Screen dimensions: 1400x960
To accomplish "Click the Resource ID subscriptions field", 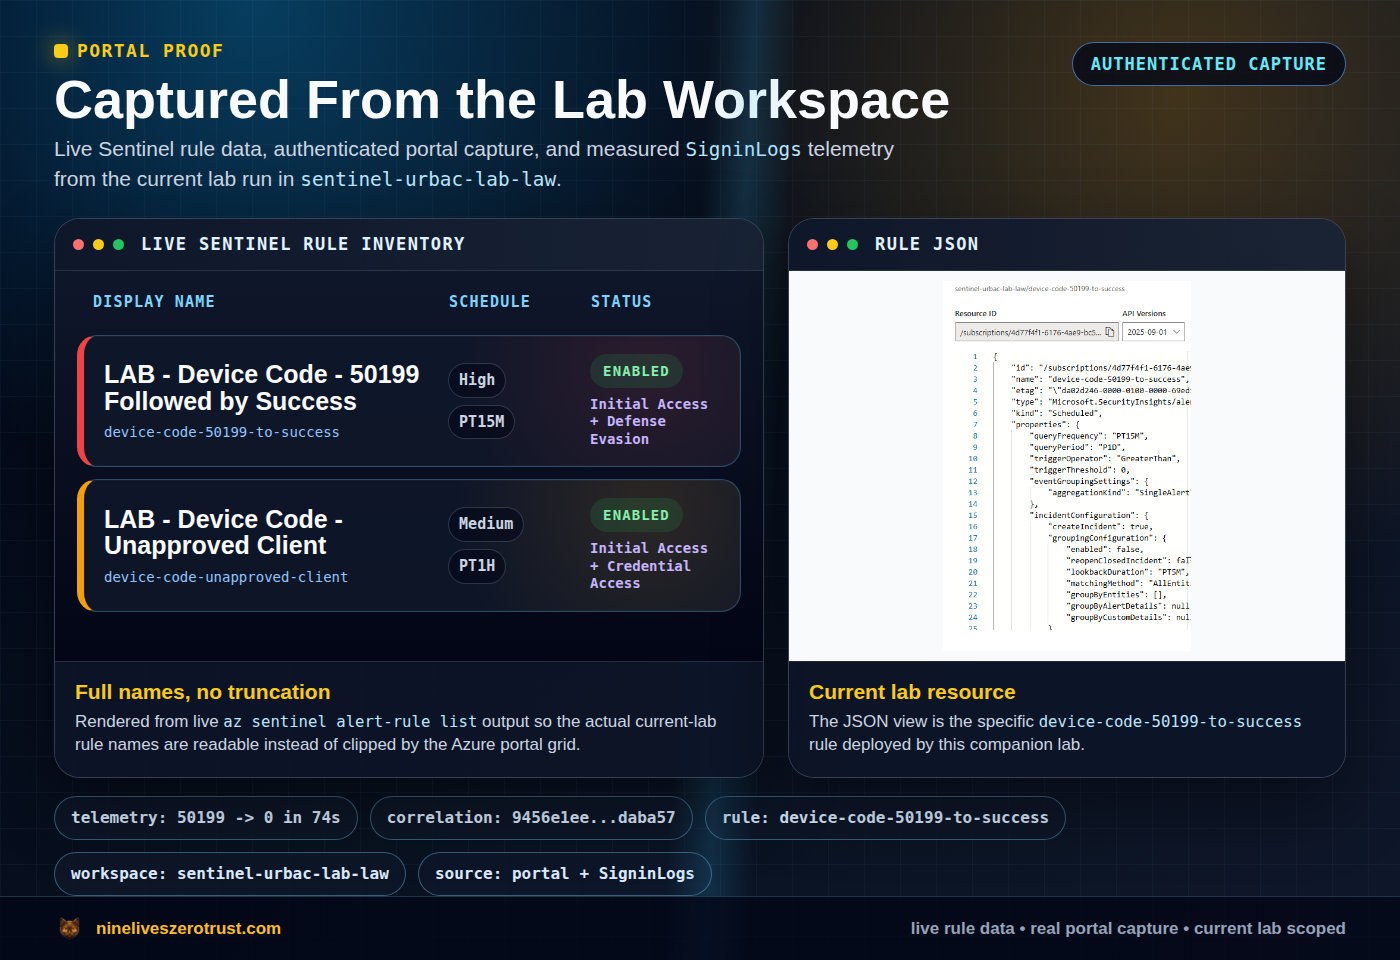I will coord(1029,332).
